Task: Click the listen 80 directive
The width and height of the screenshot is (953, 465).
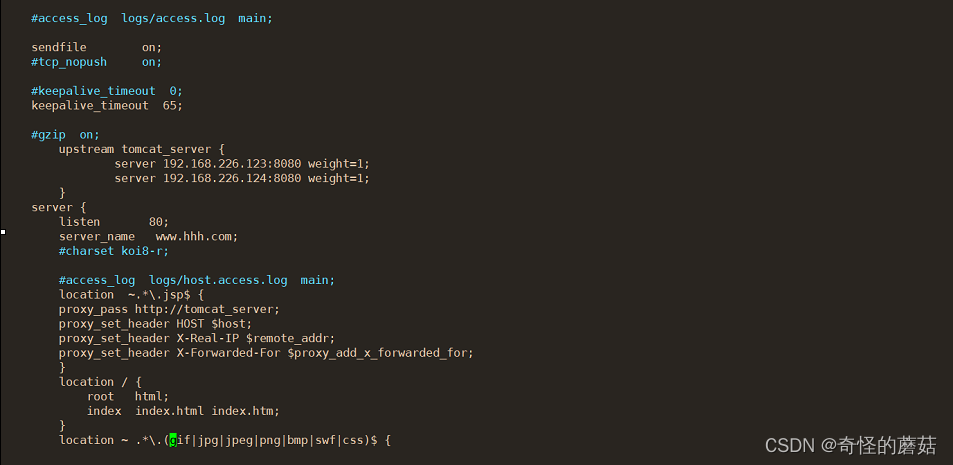Action: click(x=114, y=221)
